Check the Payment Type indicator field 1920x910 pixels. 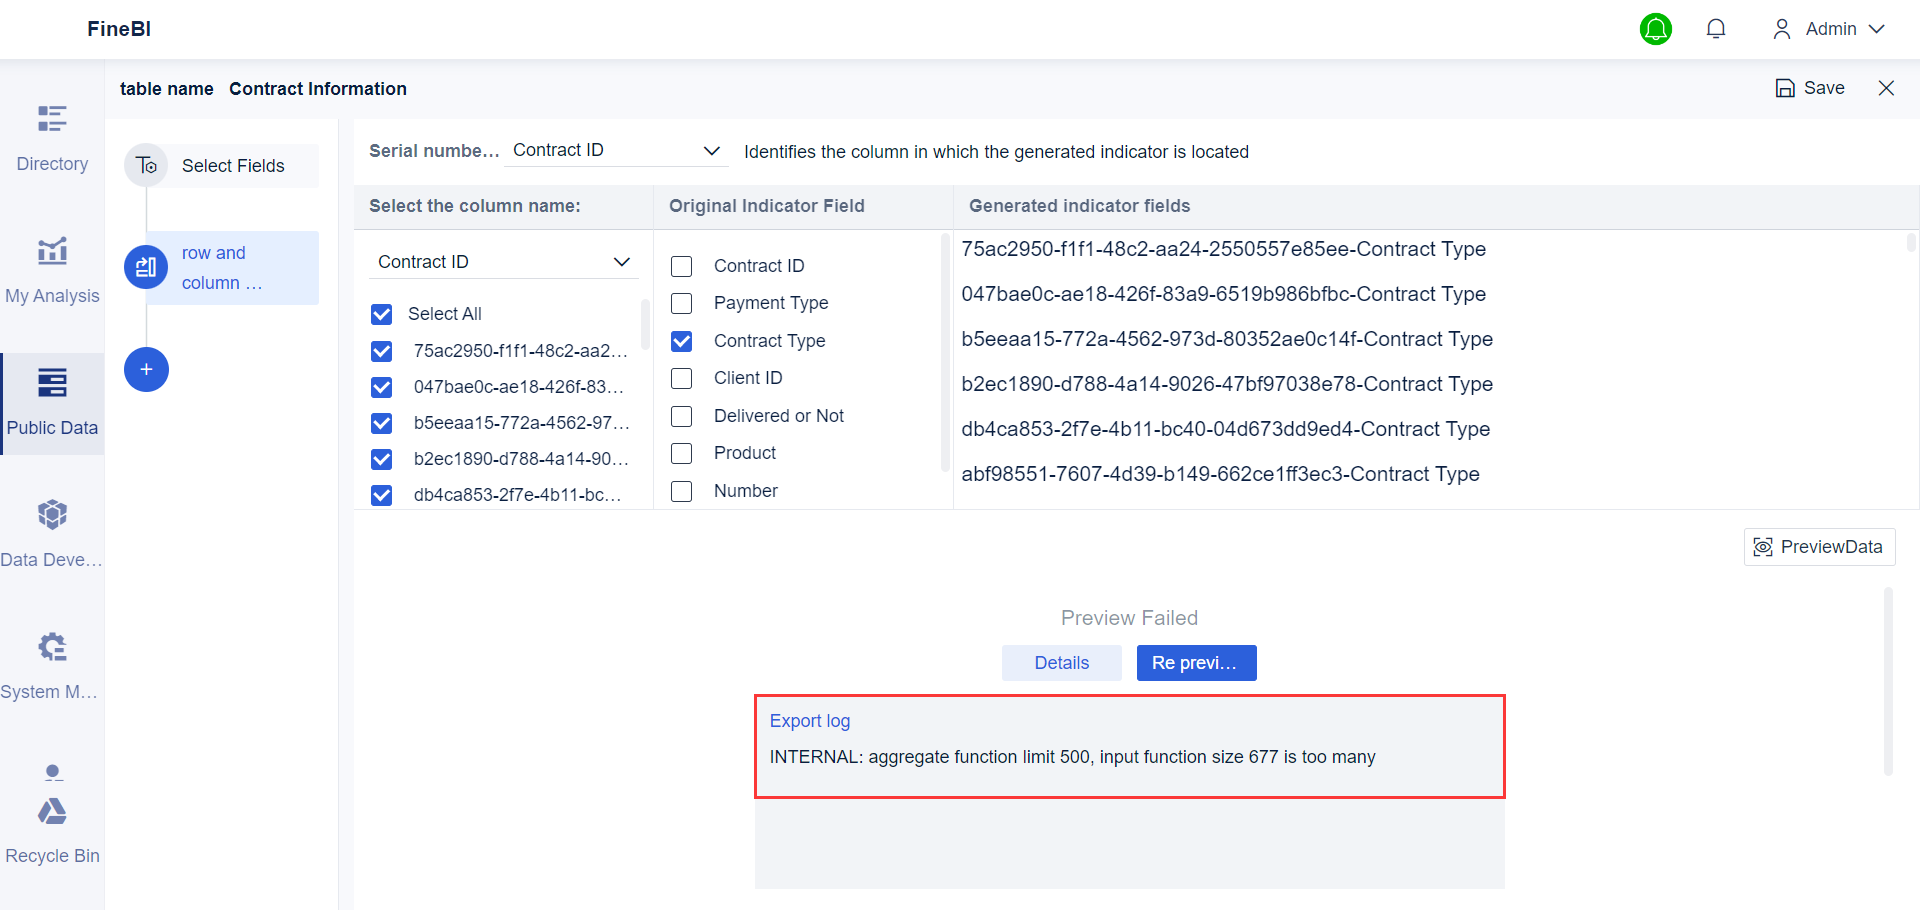coord(682,303)
